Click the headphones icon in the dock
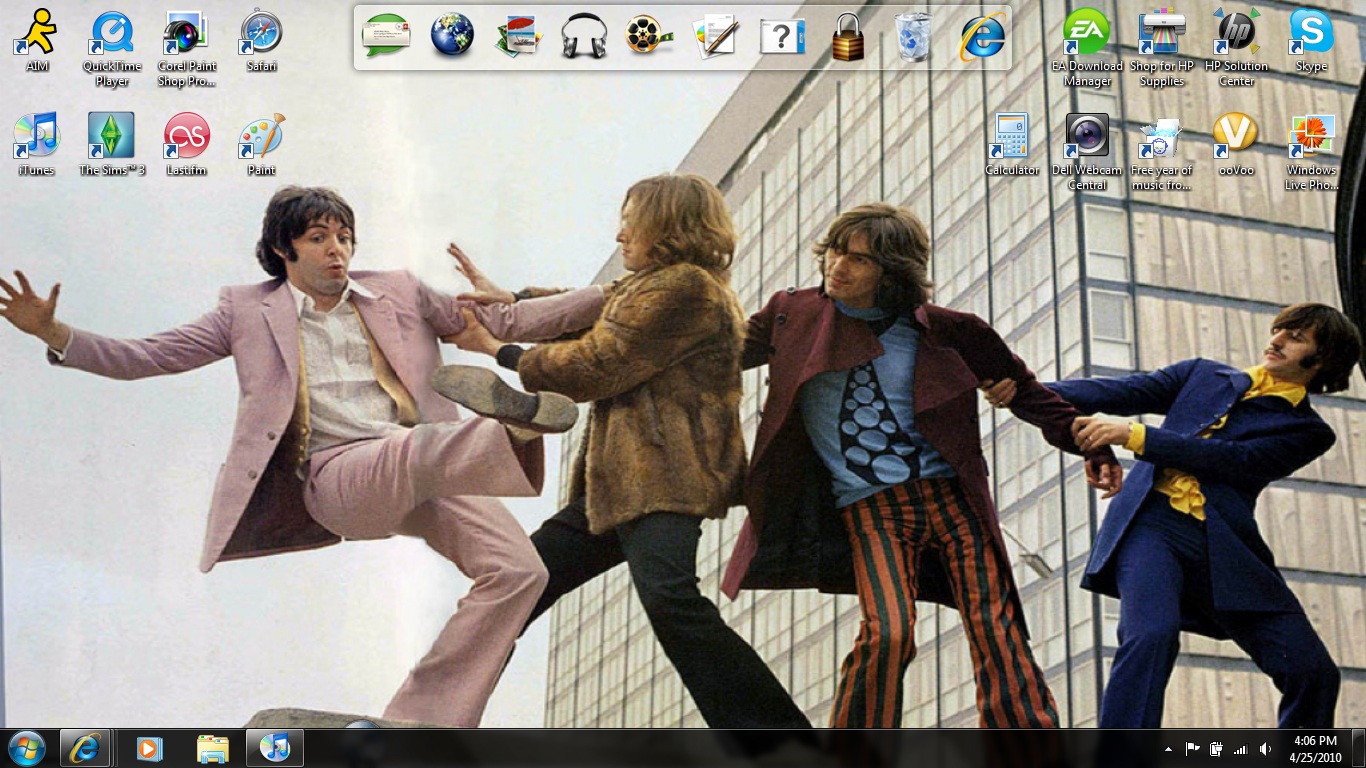Image resolution: width=1366 pixels, height=768 pixels. (x=584, y=37)
